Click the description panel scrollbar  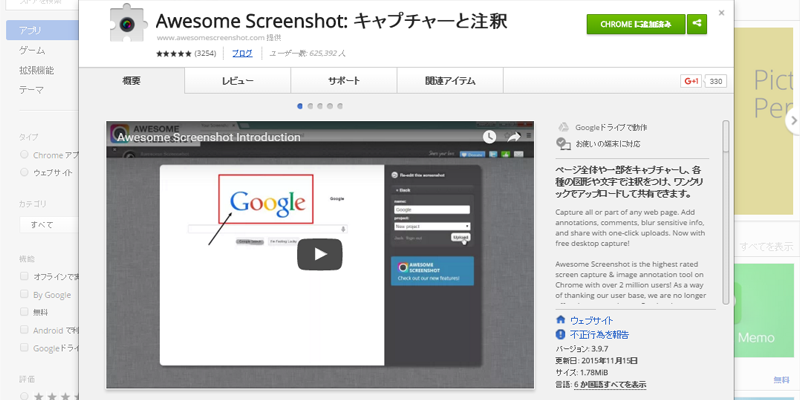click(x=726, y=212)
